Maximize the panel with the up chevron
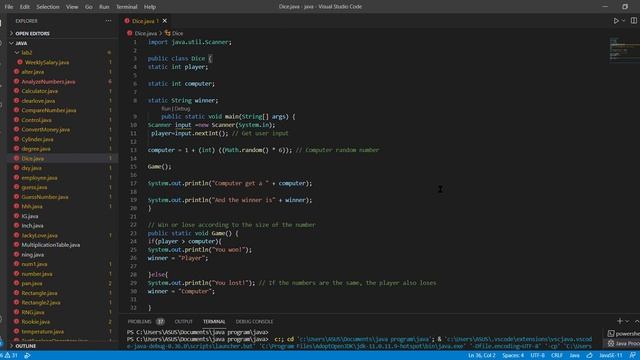 637,322
